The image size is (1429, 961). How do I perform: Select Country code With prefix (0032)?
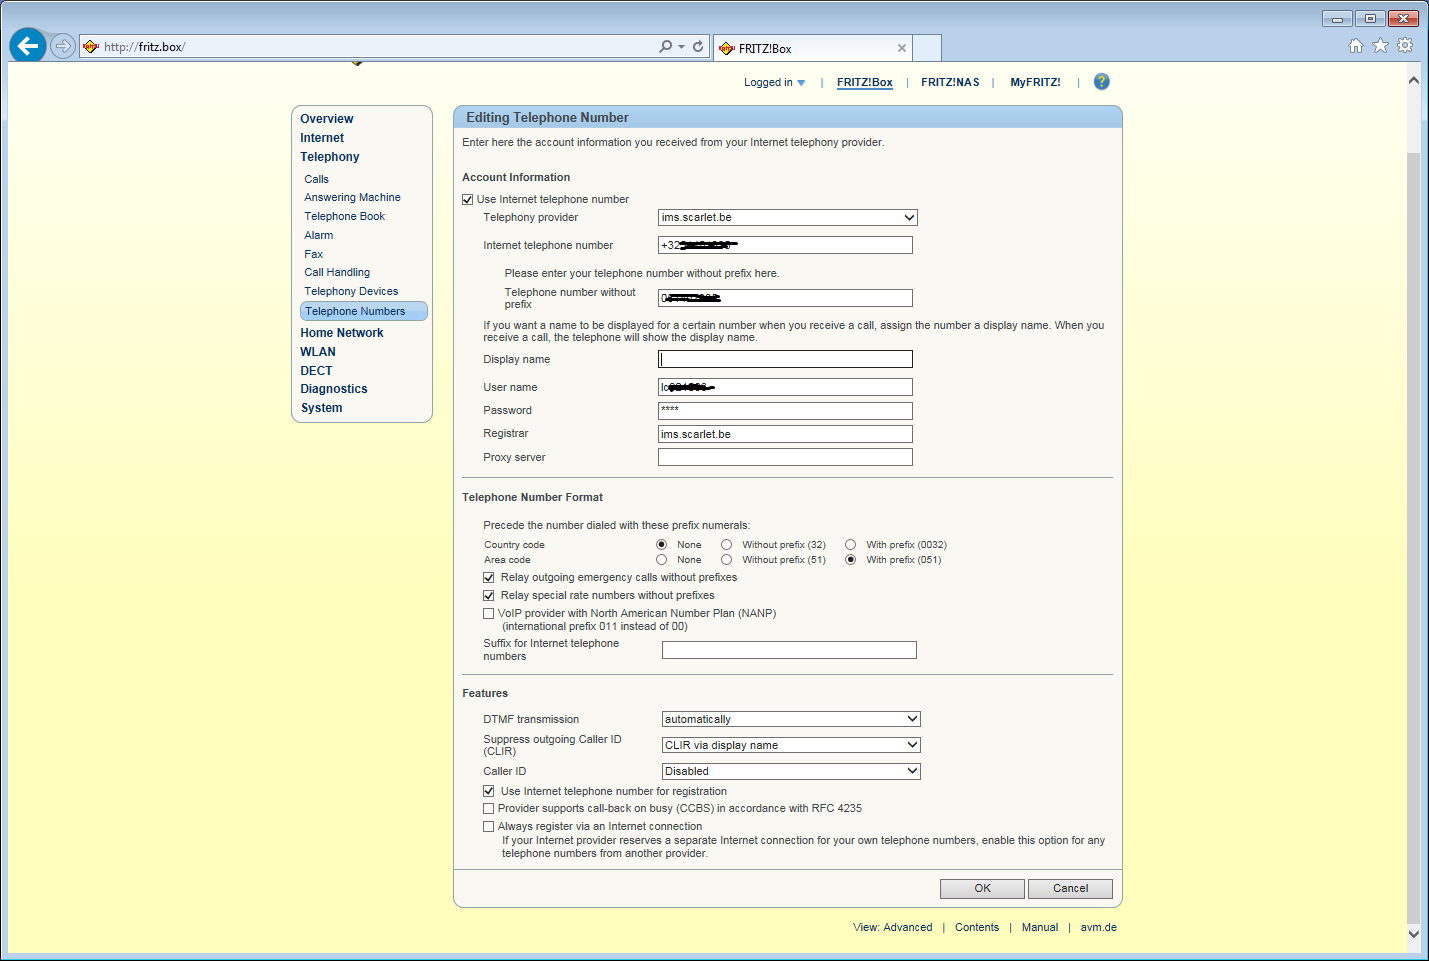point(850,545)
